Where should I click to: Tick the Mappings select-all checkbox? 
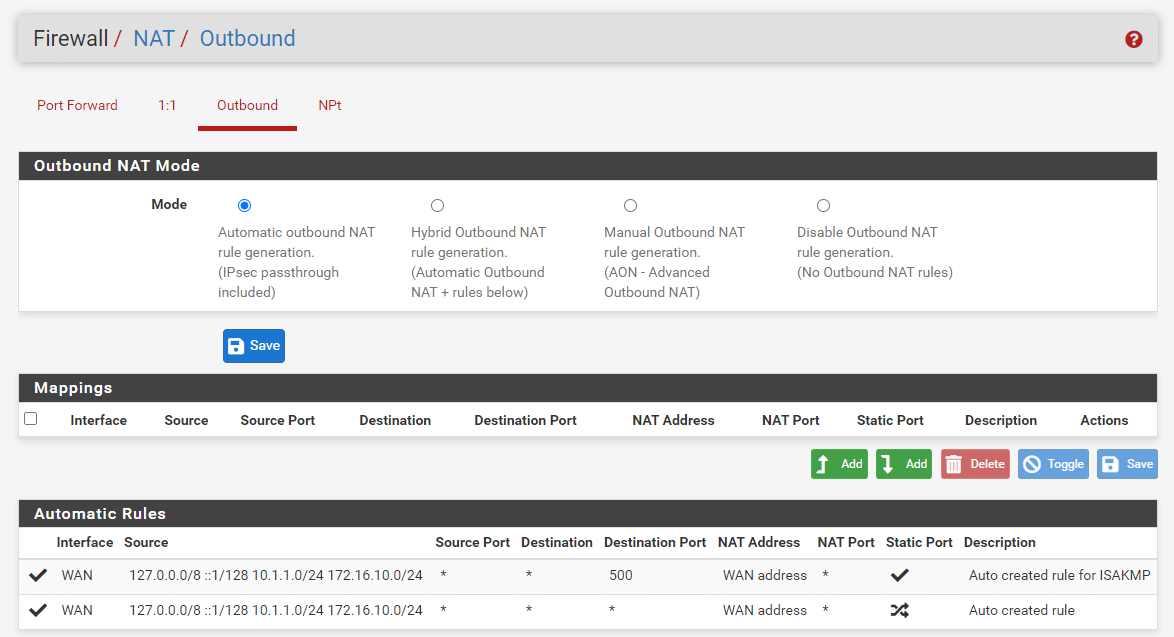[31, 418]
